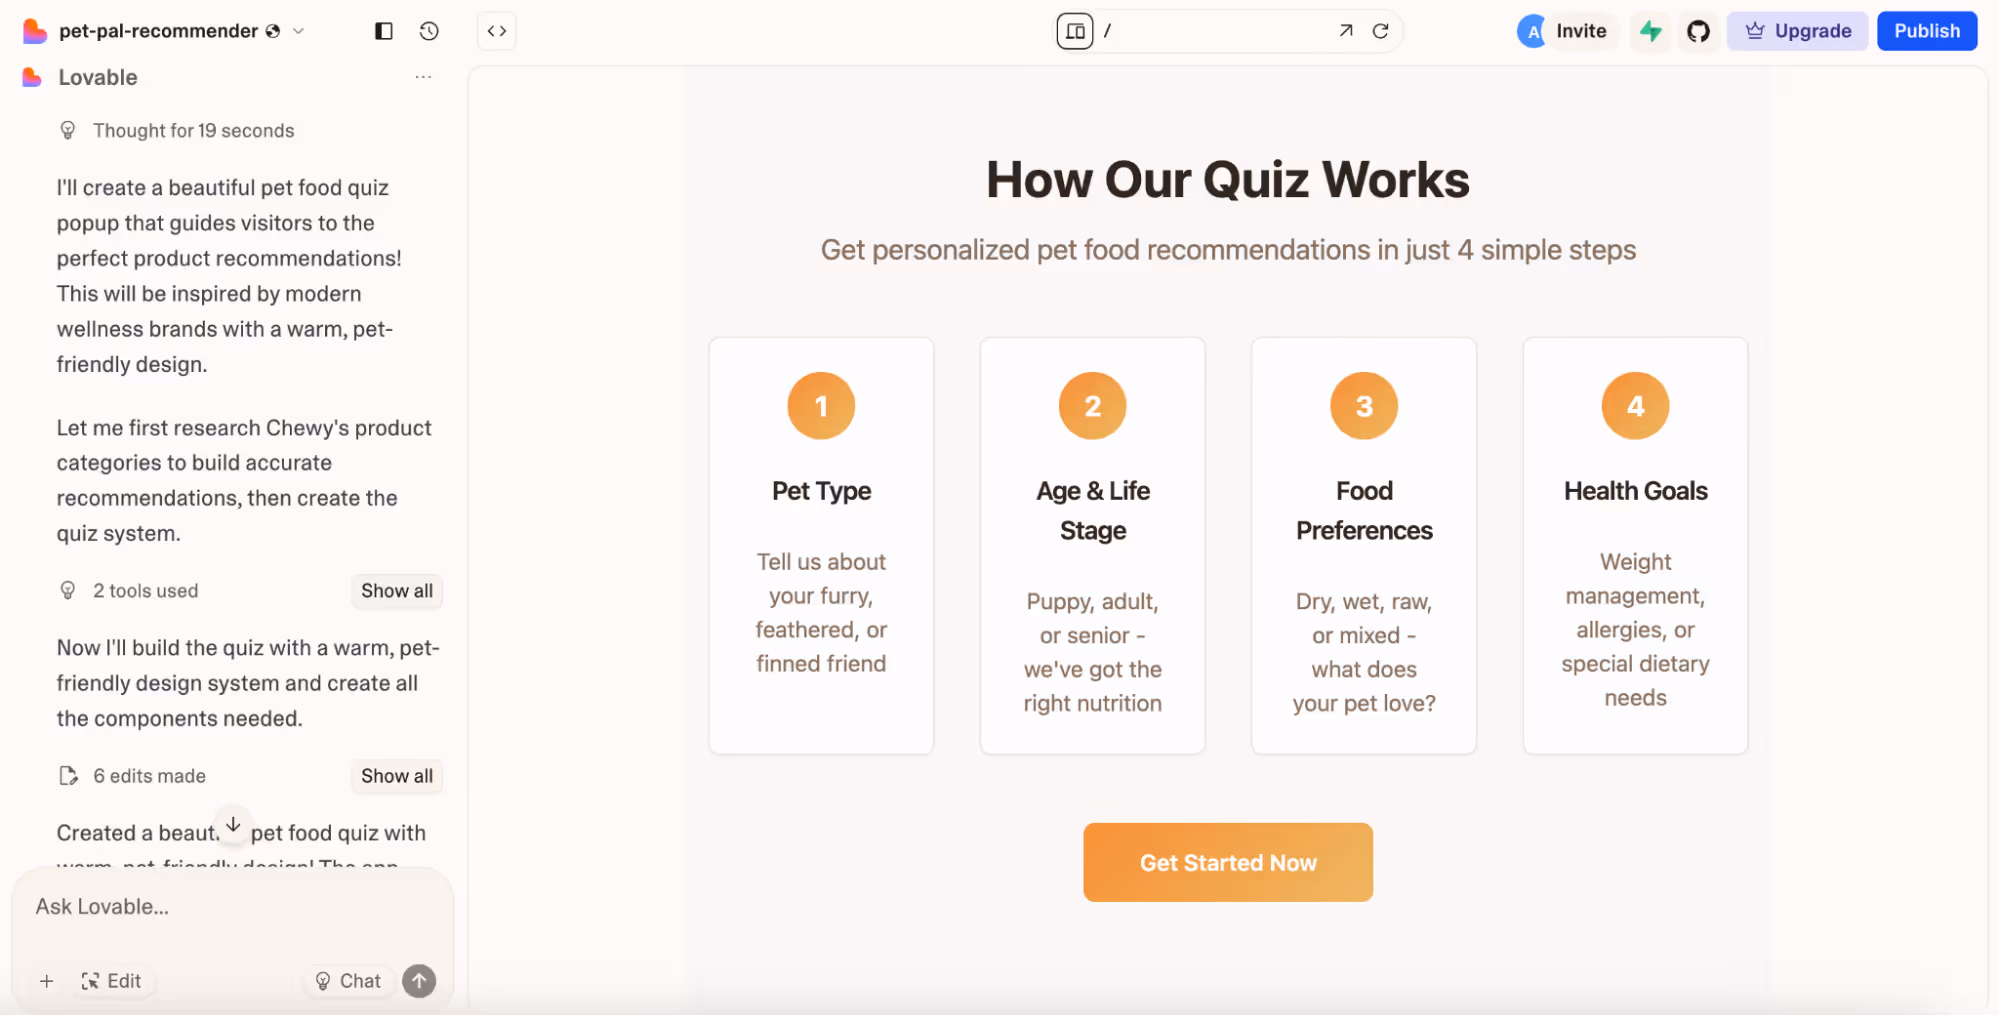Screen dimensions: 1999x1016
Task: View code using the angle brackets icon
Action: pyautogui.click(x=496, y=31)
